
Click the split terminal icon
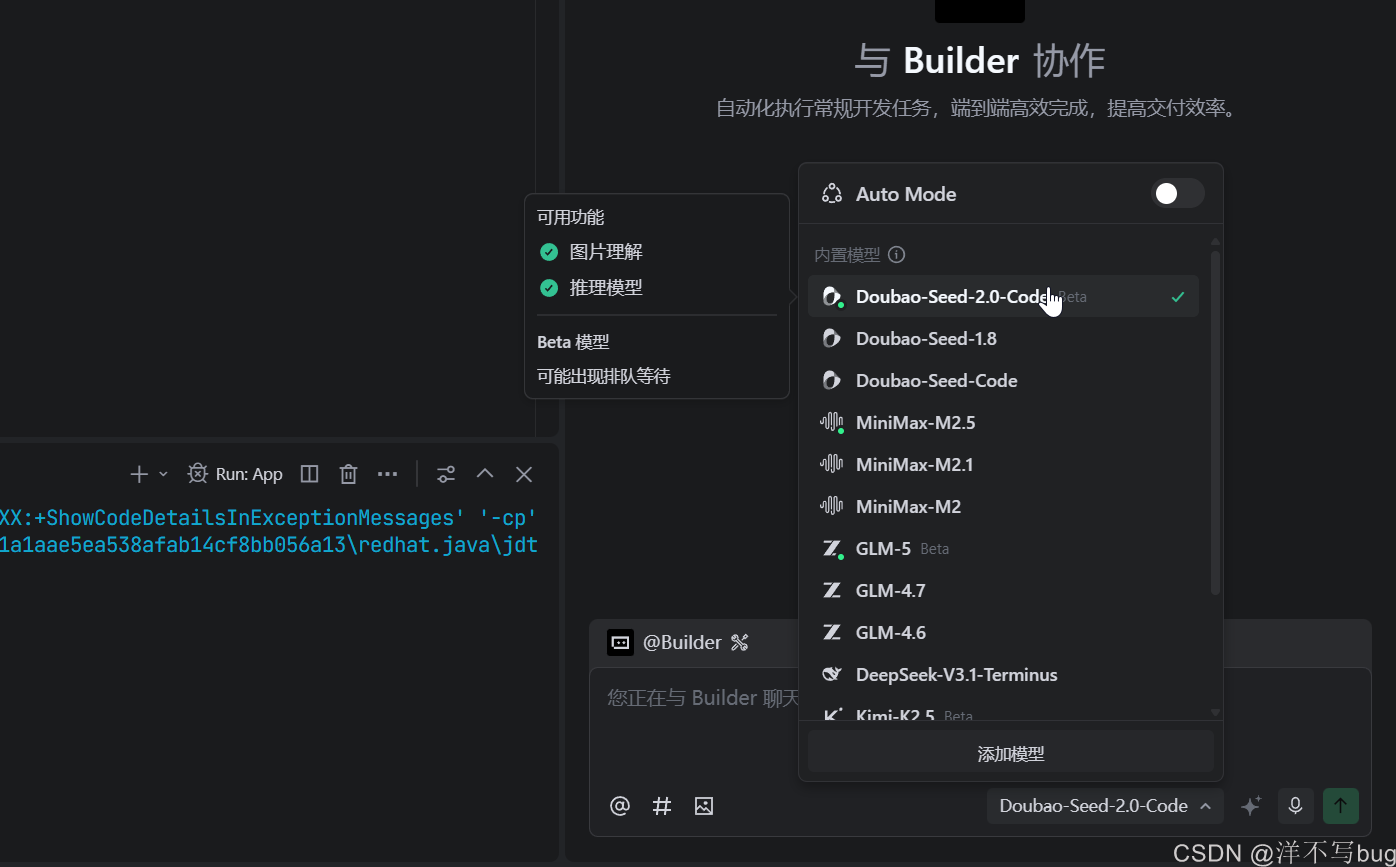click(x=310, y=474)
